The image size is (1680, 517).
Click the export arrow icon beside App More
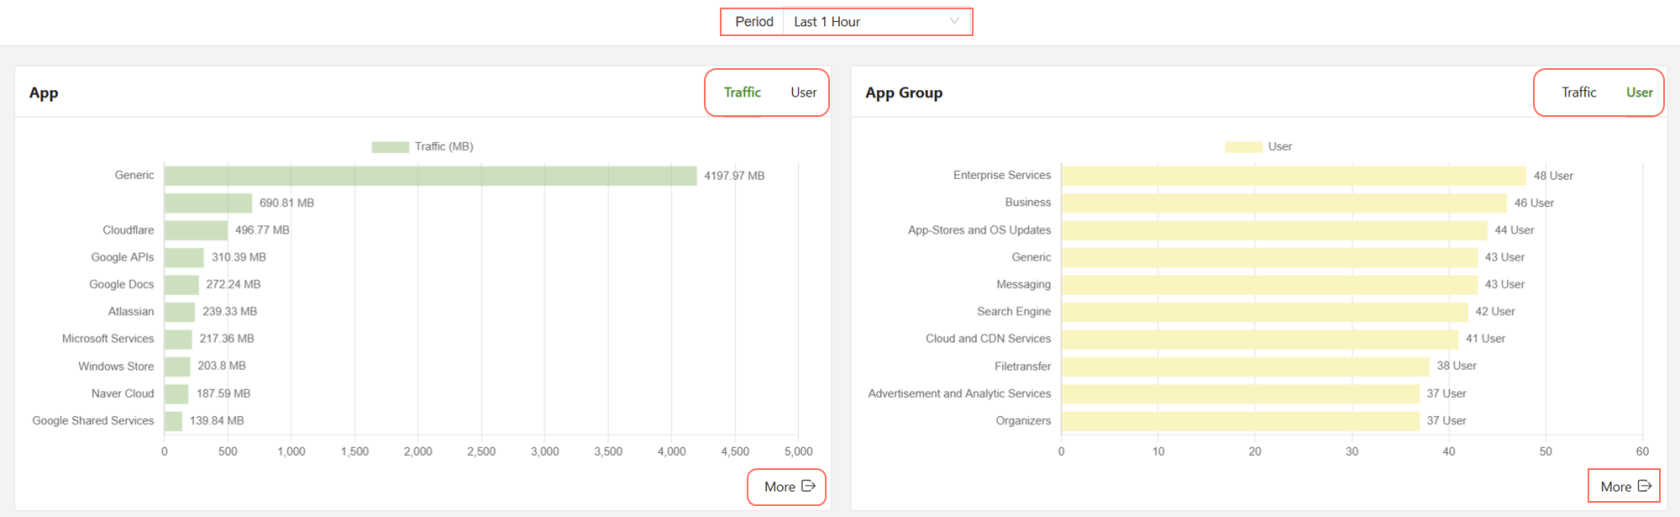point(809,486)
